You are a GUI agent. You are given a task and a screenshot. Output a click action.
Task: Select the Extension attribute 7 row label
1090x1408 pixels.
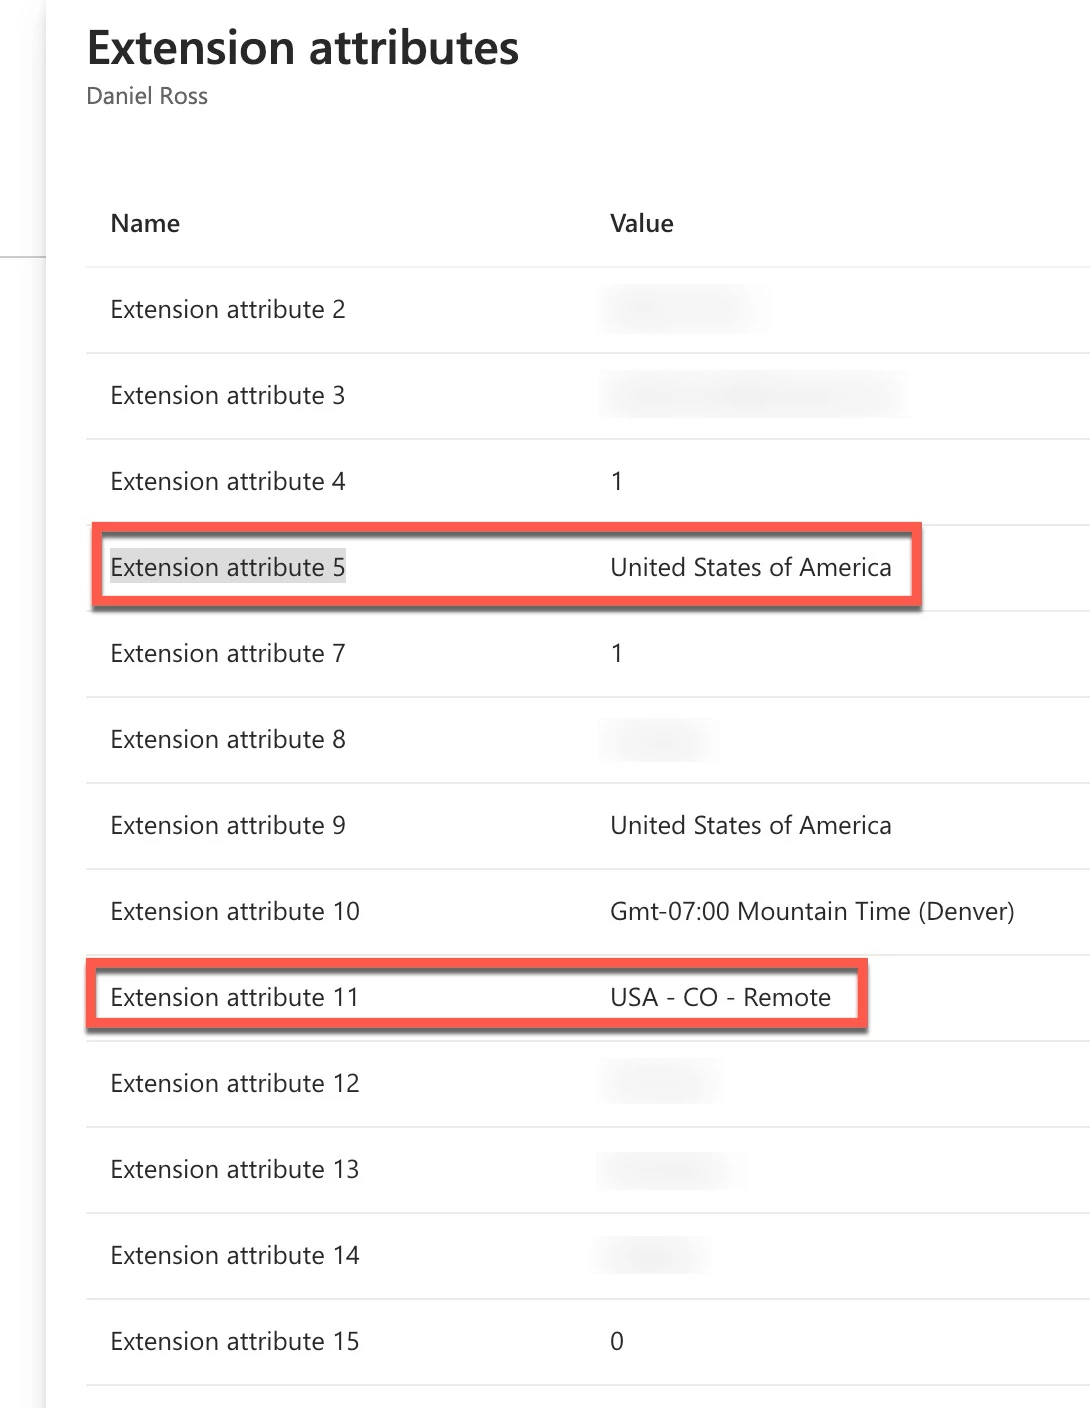pyautogui.click(x=228, y=653)
